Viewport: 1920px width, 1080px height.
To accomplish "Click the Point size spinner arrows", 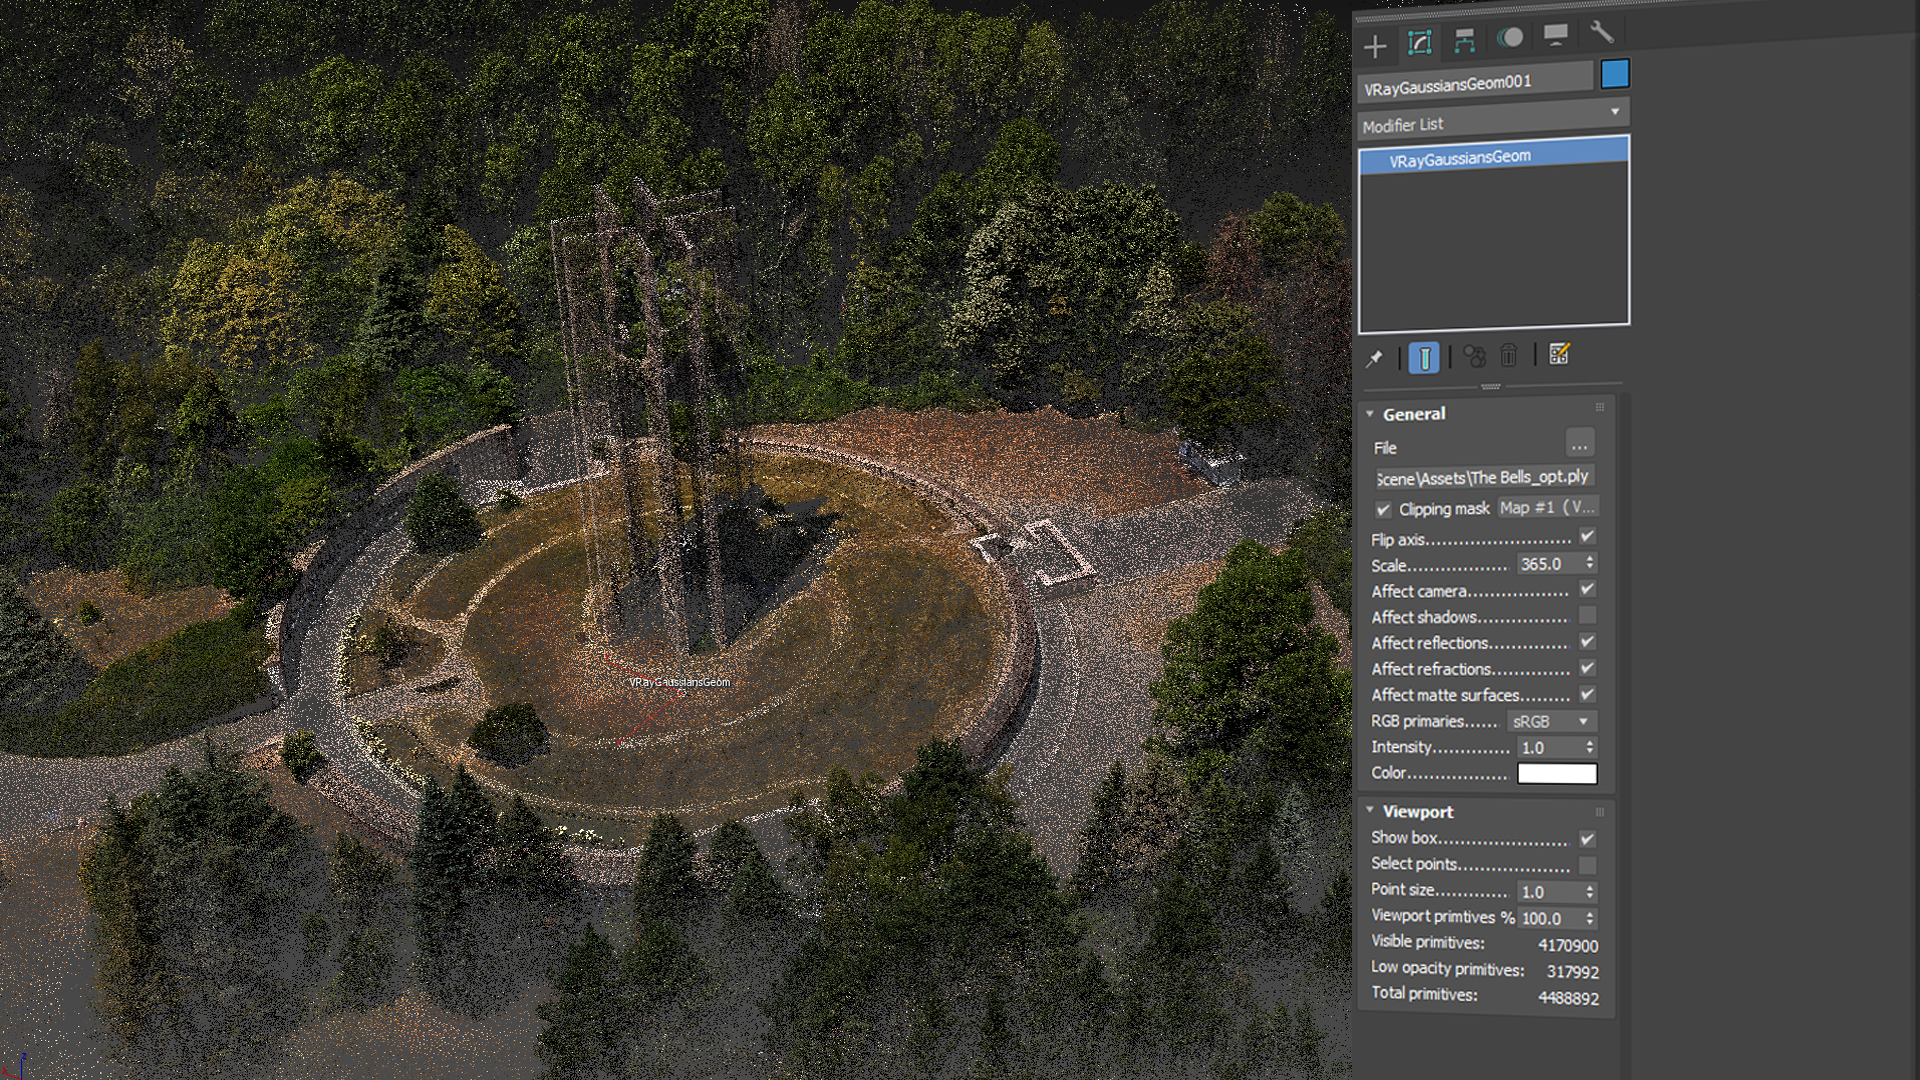I will click(x=1590, y=891).
